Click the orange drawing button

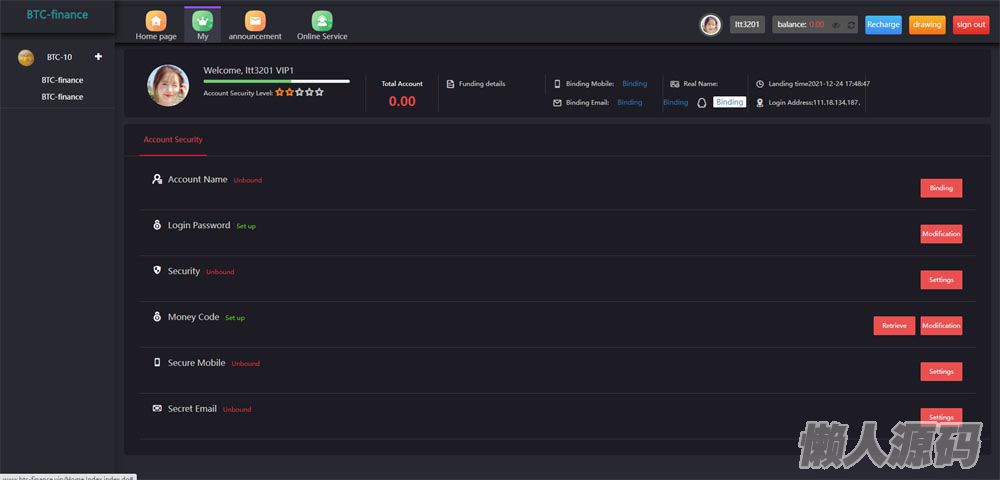point(927,25)
